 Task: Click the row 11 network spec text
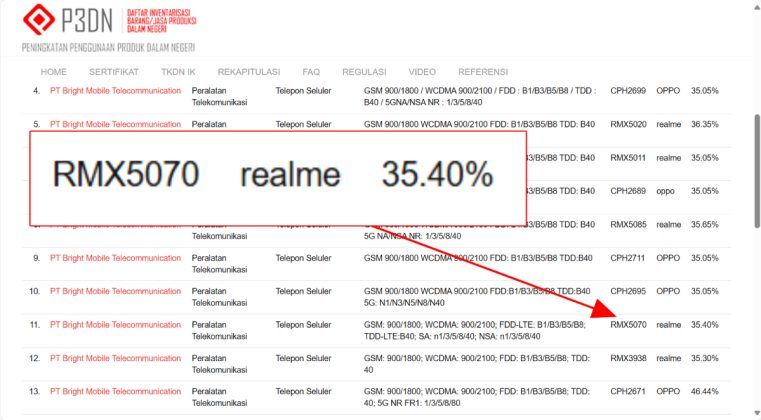[475, 331]
